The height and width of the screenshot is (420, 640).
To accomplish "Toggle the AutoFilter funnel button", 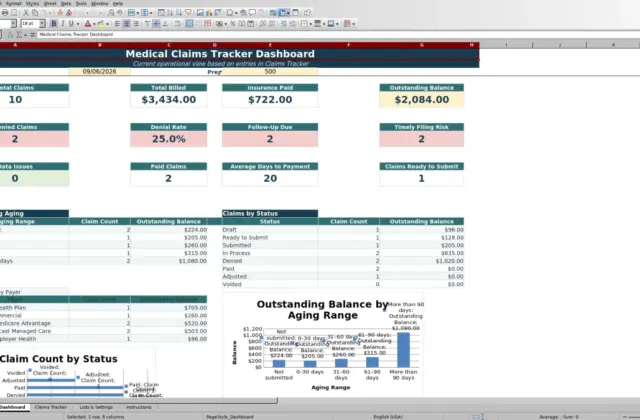I will [x=188, y=13].
